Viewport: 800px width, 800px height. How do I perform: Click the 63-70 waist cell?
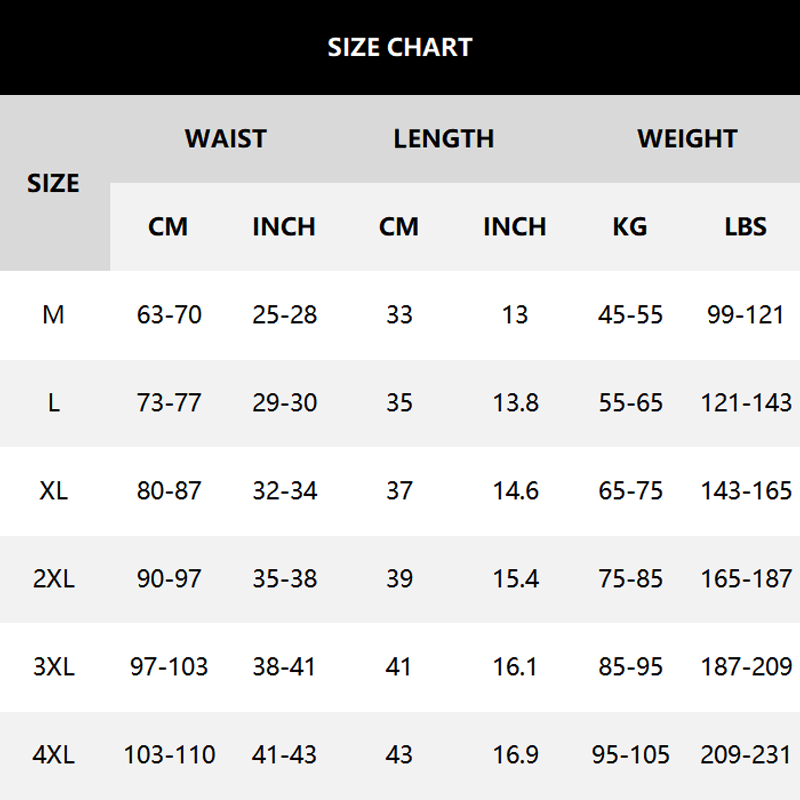click(169, 315)
